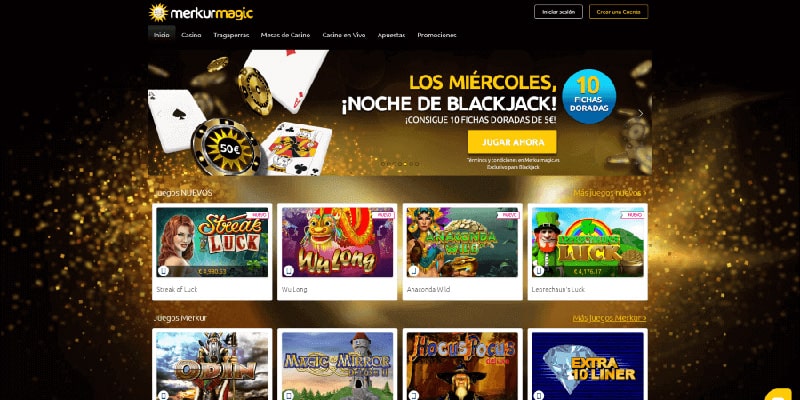800x400 pixels.
Task: Click the Iniciar sesión button
Action: pyautogui.click(x=558, y=12)
